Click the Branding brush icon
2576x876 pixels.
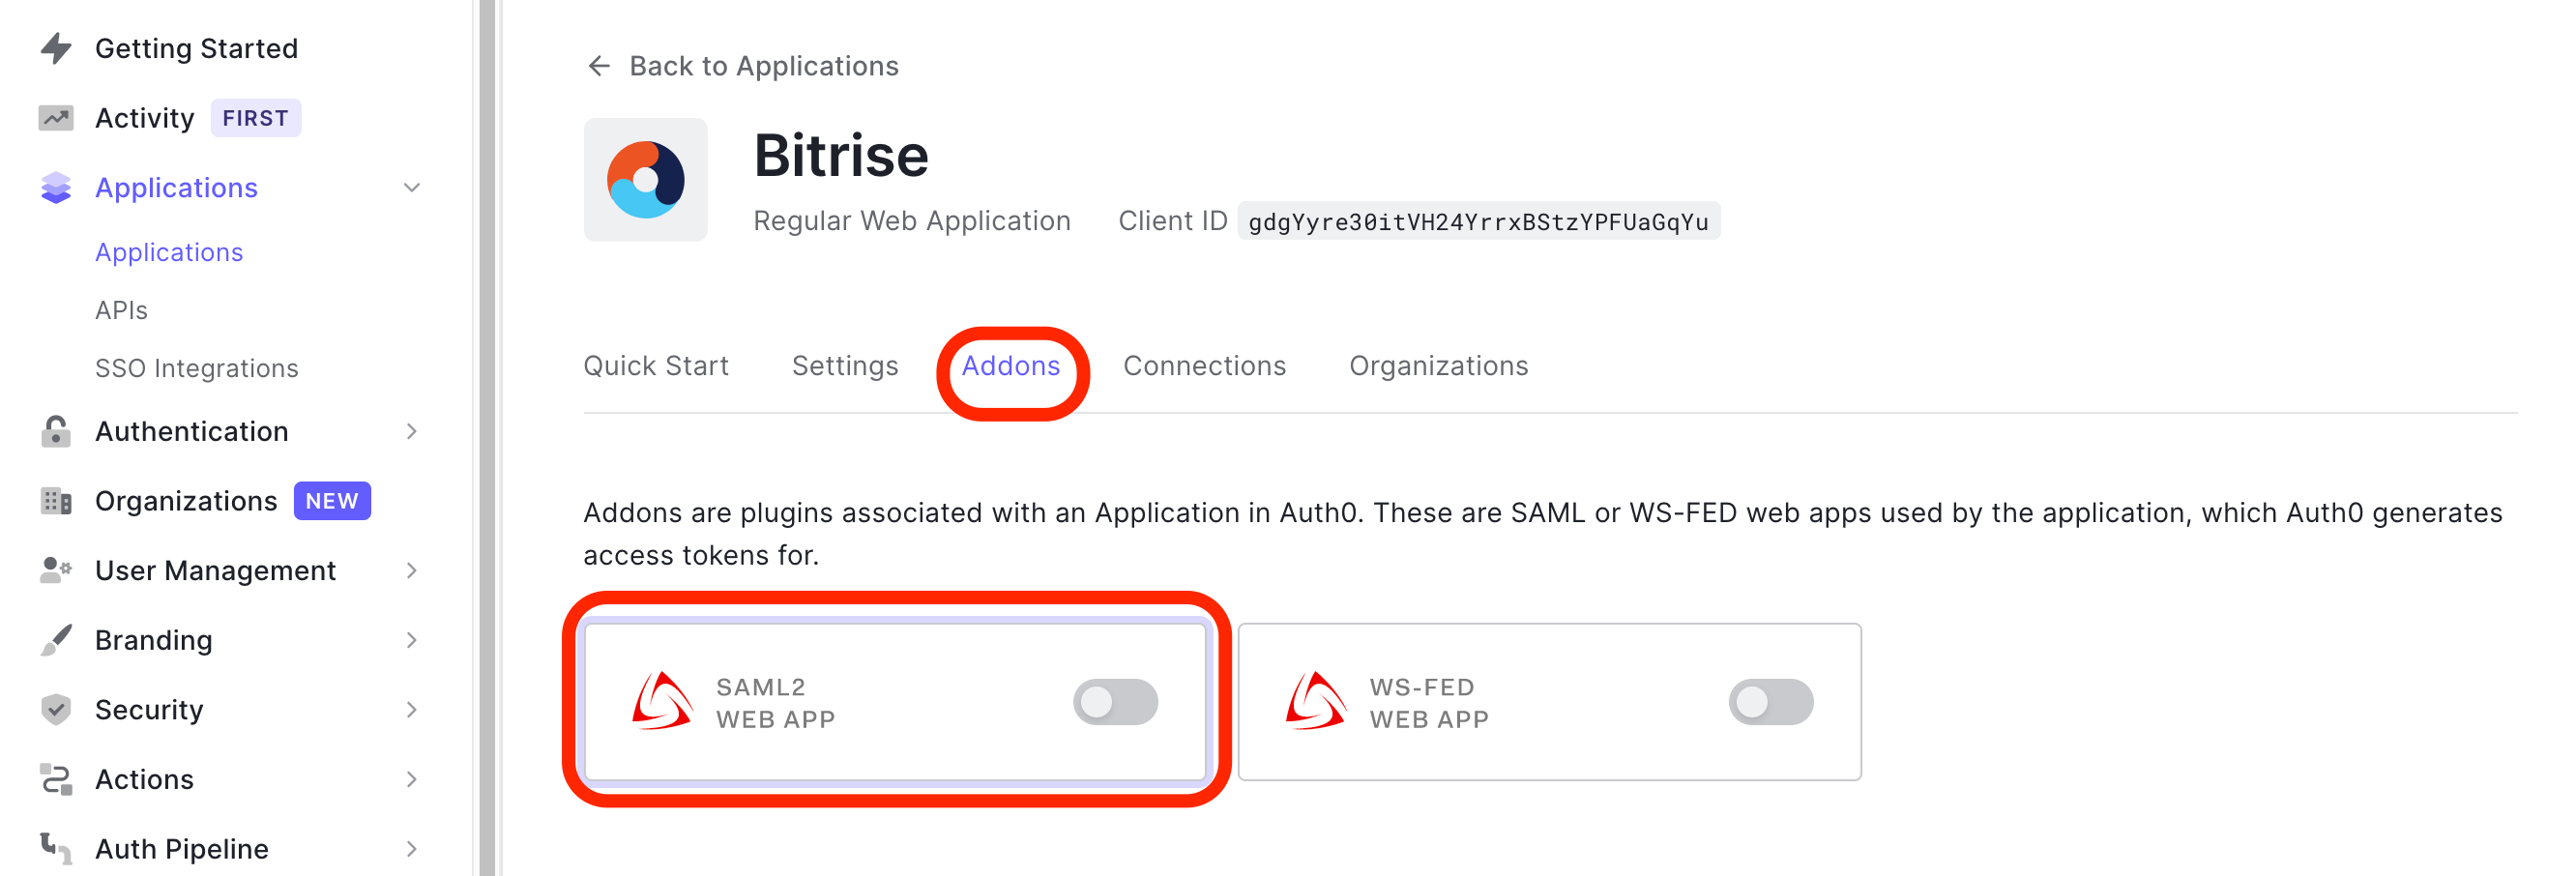56,640
